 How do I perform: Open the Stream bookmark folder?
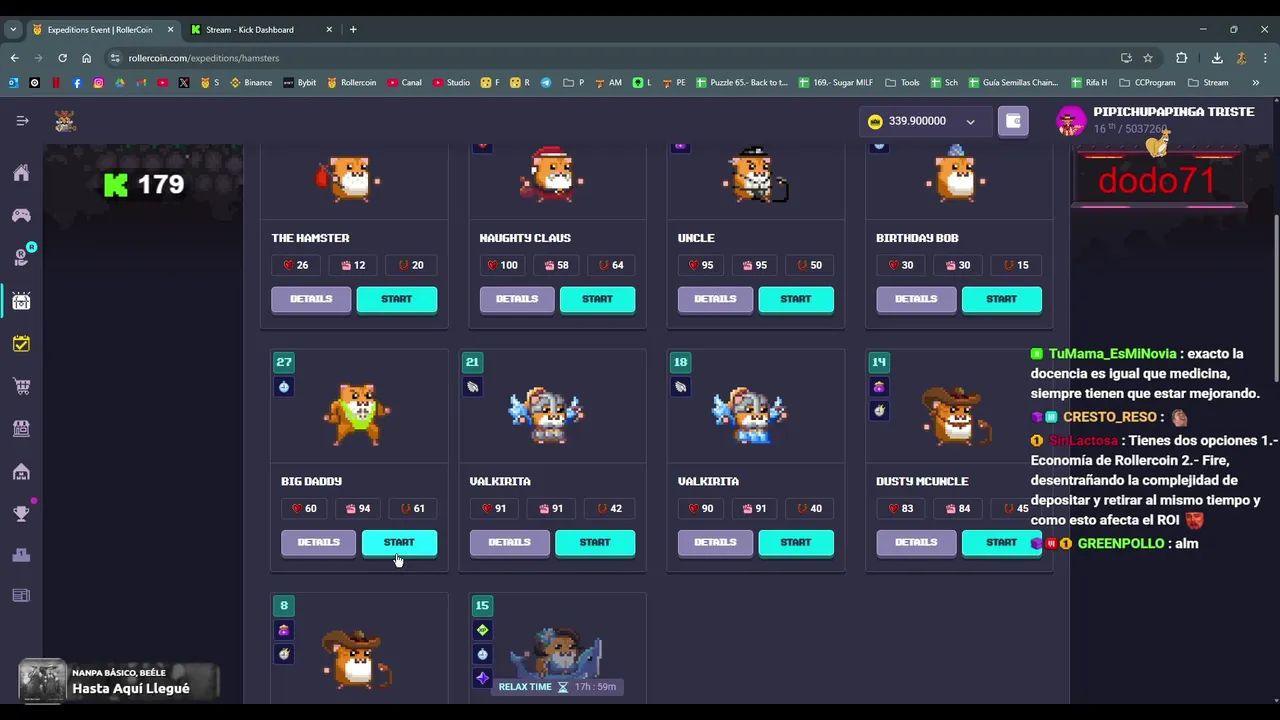[1207, 83]
